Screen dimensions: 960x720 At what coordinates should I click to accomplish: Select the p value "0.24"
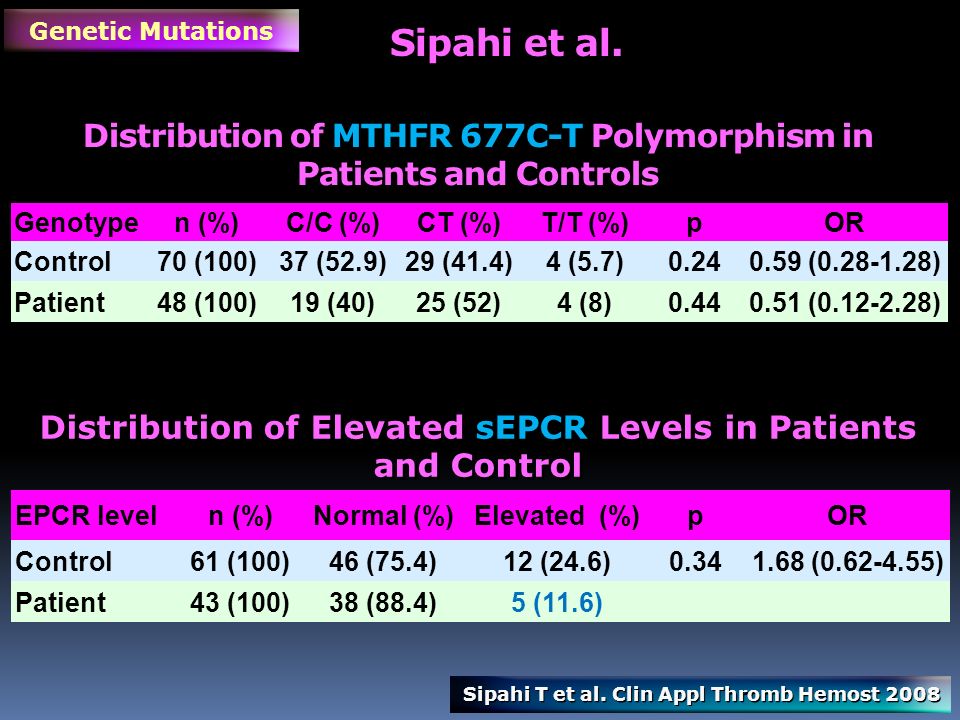[x=694, y=262]
